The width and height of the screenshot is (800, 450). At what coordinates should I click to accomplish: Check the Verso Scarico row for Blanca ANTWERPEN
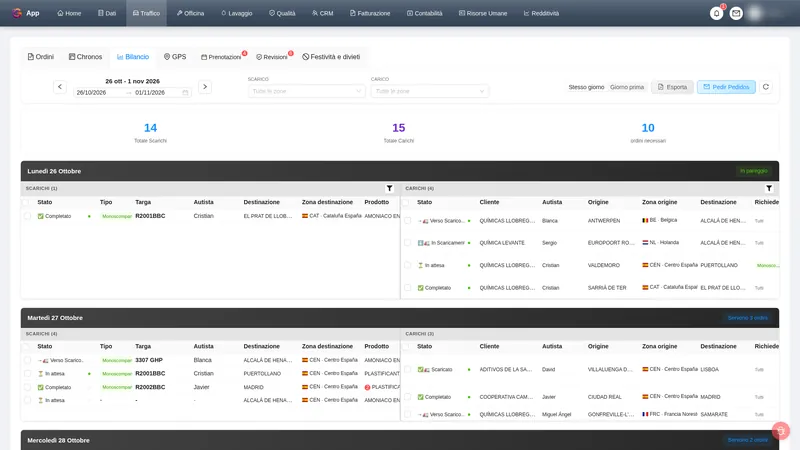(407, 220)
